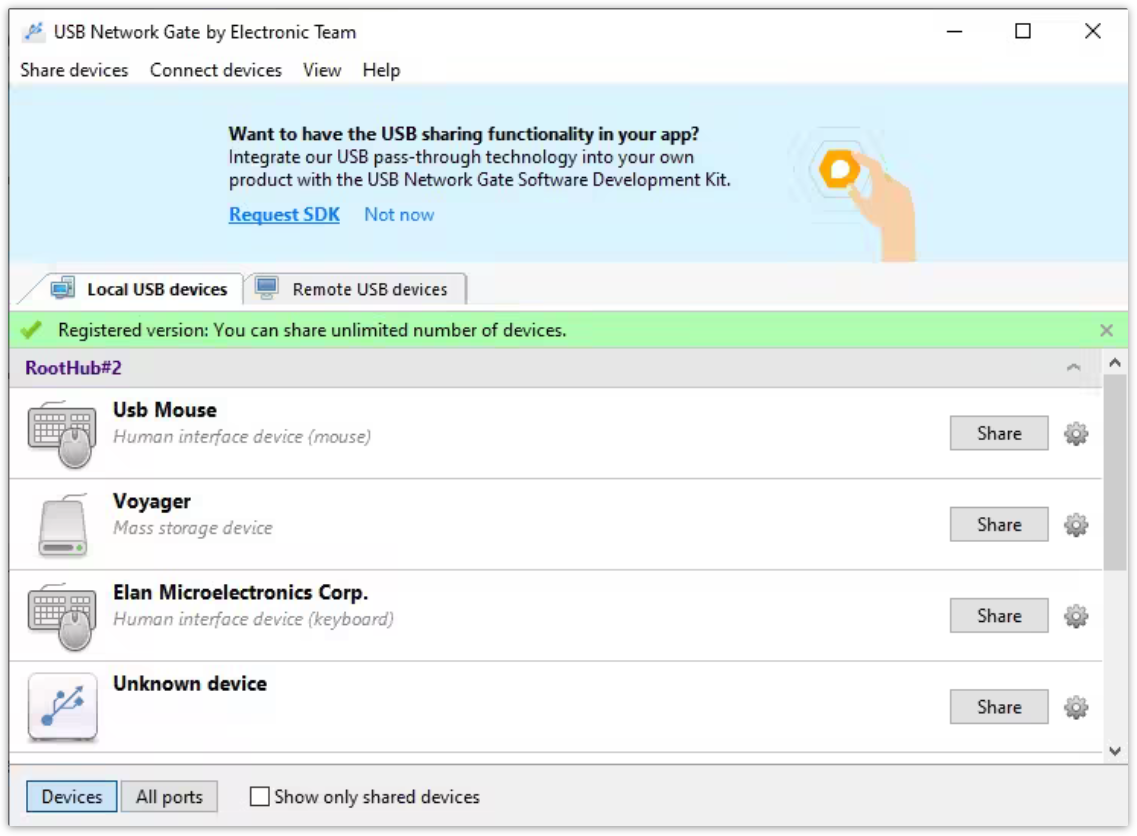Click the Usb Mouse keyboard-mouse icon

pyautogui.click(x=62, y=434)
